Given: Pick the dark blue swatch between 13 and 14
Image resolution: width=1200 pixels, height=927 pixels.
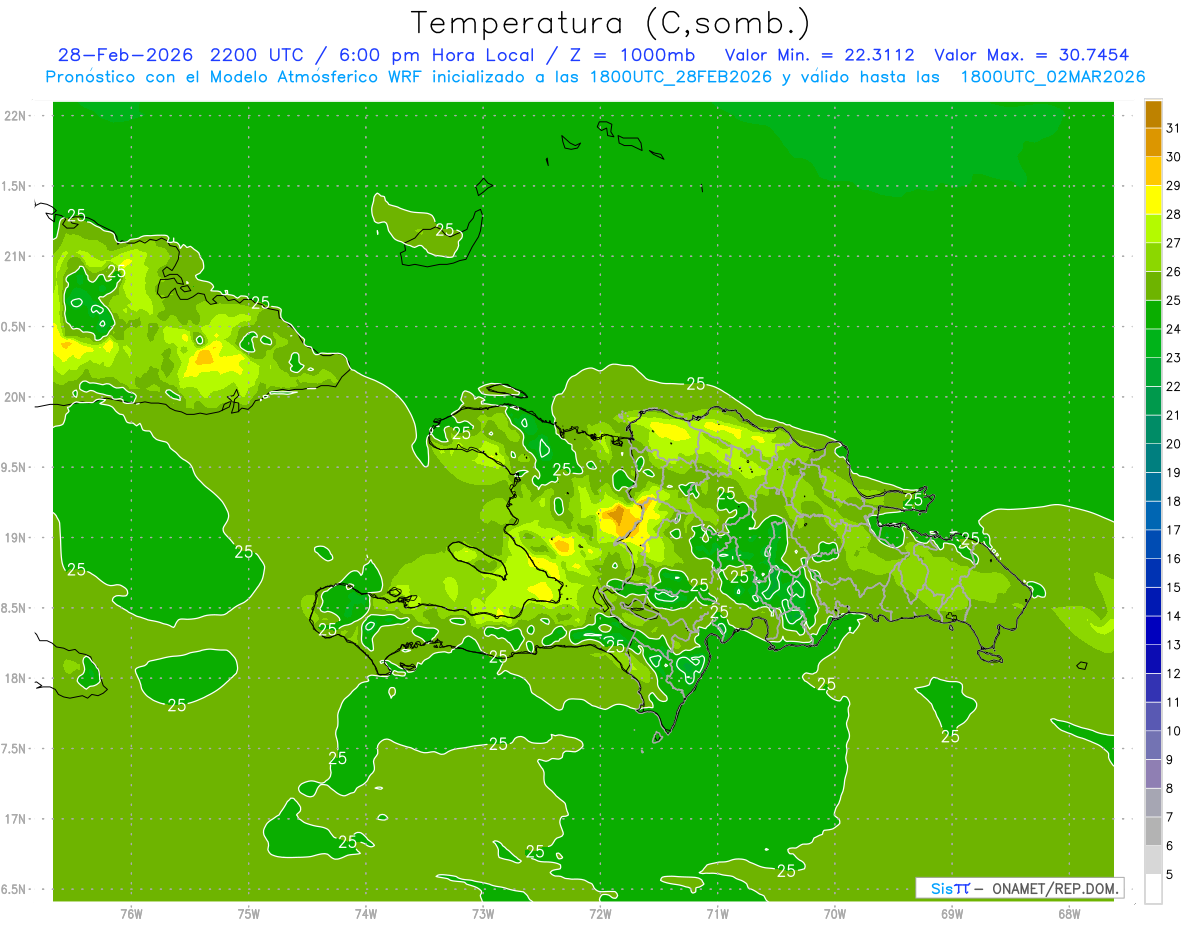Looking at the screenshot, I should [x=1153, y=630].
